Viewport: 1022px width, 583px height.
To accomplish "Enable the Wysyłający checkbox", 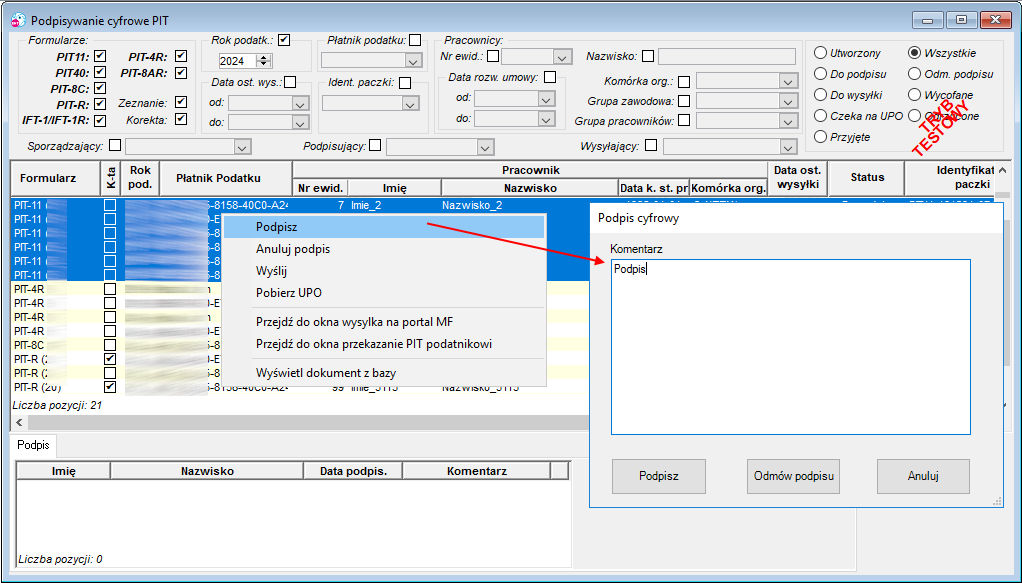I will 650,145.
